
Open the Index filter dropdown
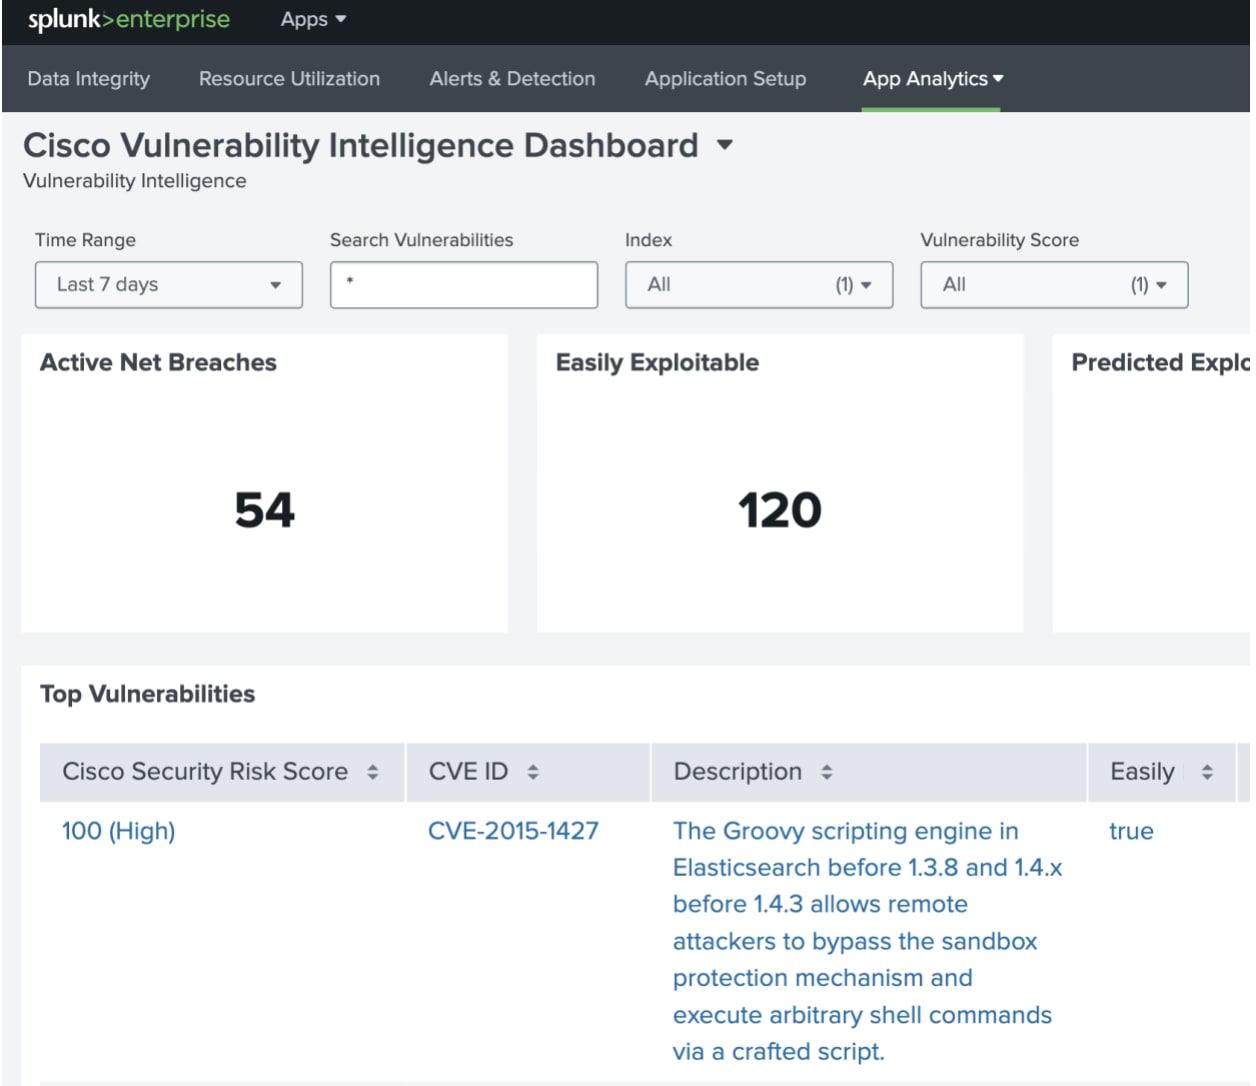coord(758,284)
